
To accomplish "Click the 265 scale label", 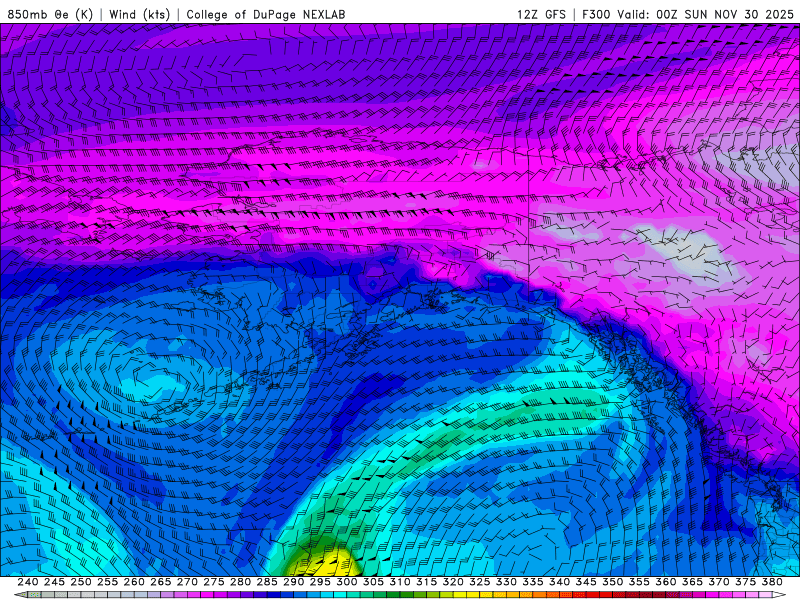I will pyautogui.click(x=160, y=582).
